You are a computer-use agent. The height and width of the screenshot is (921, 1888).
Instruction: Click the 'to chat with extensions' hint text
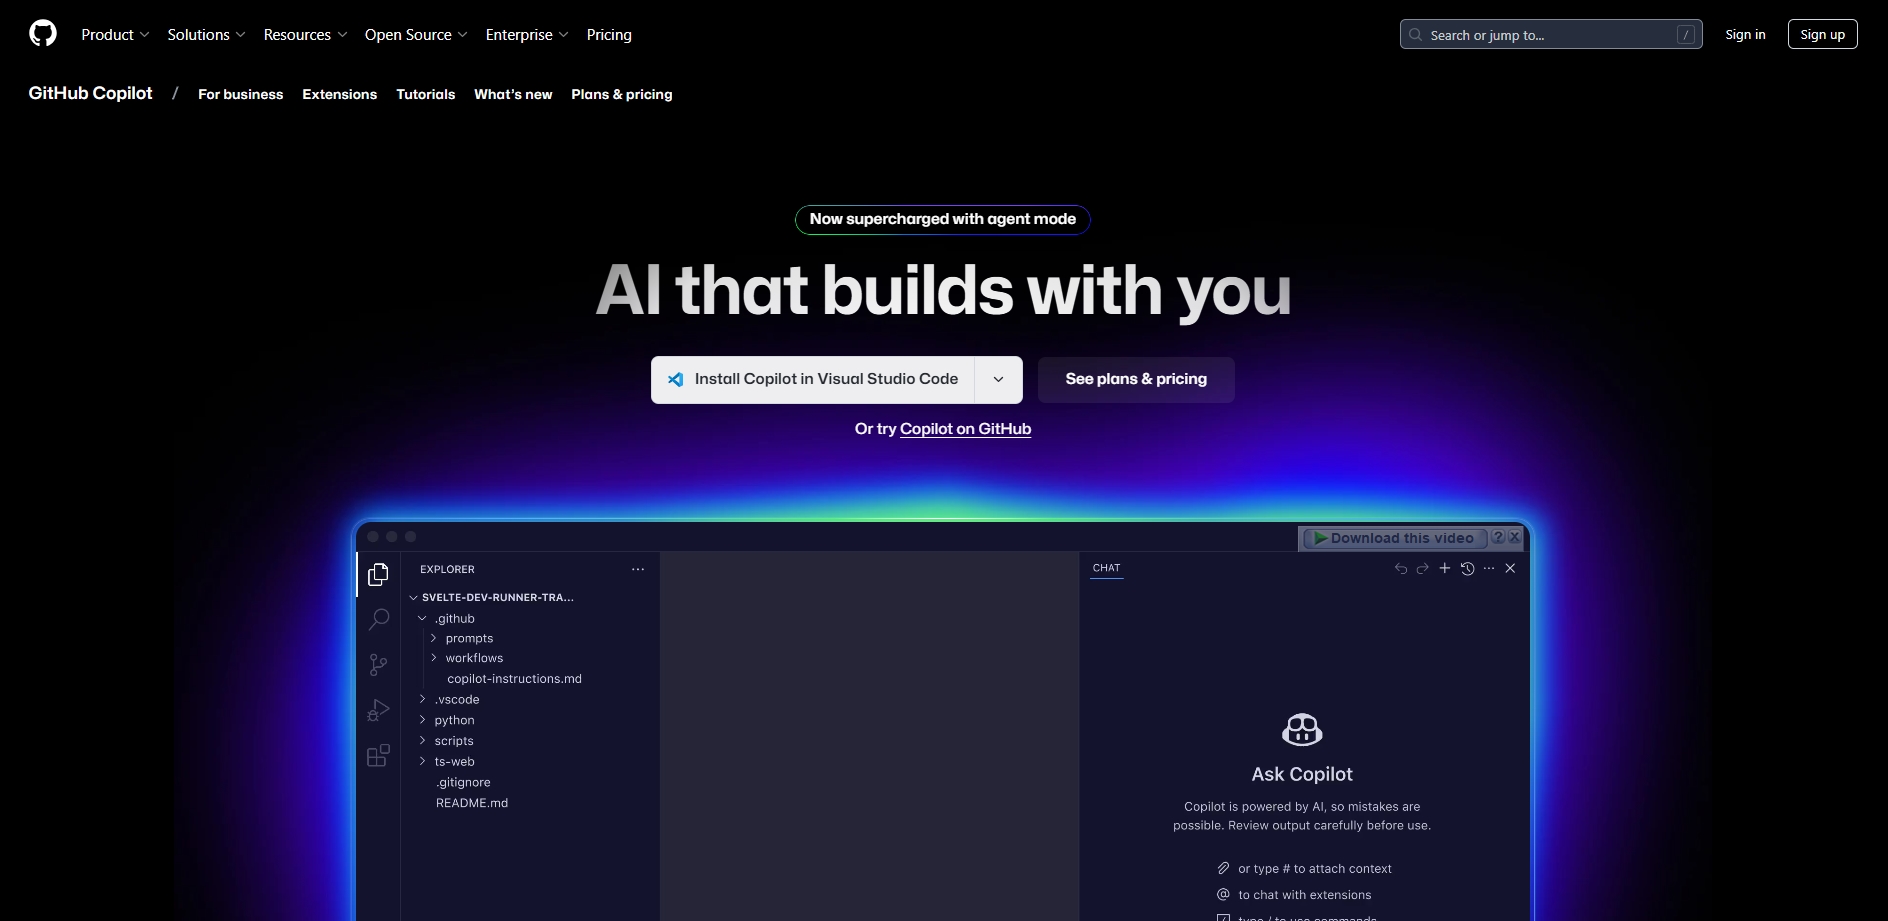(x=1305, y=895)
